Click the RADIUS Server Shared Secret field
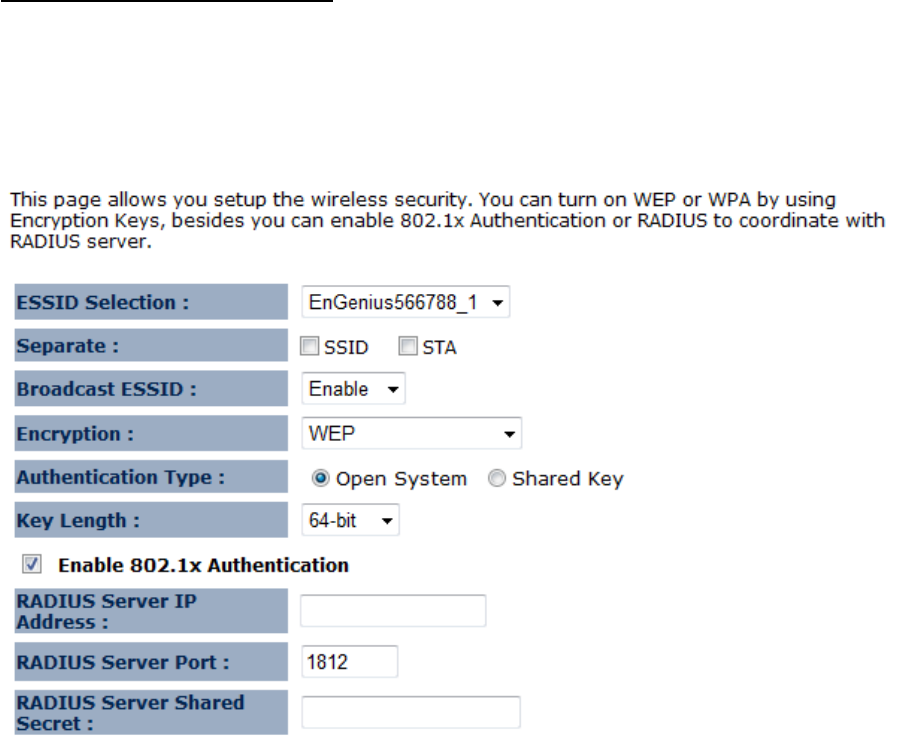 [x=411, y=712]
